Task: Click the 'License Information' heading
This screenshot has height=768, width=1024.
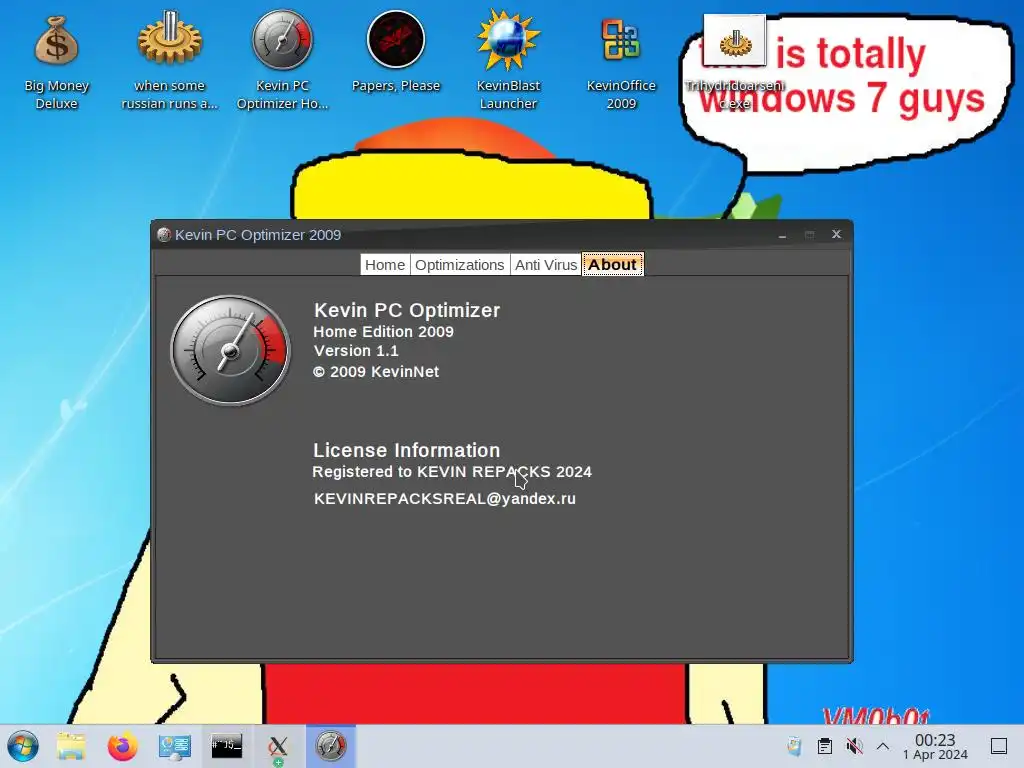Action: [x=406, y=450]
